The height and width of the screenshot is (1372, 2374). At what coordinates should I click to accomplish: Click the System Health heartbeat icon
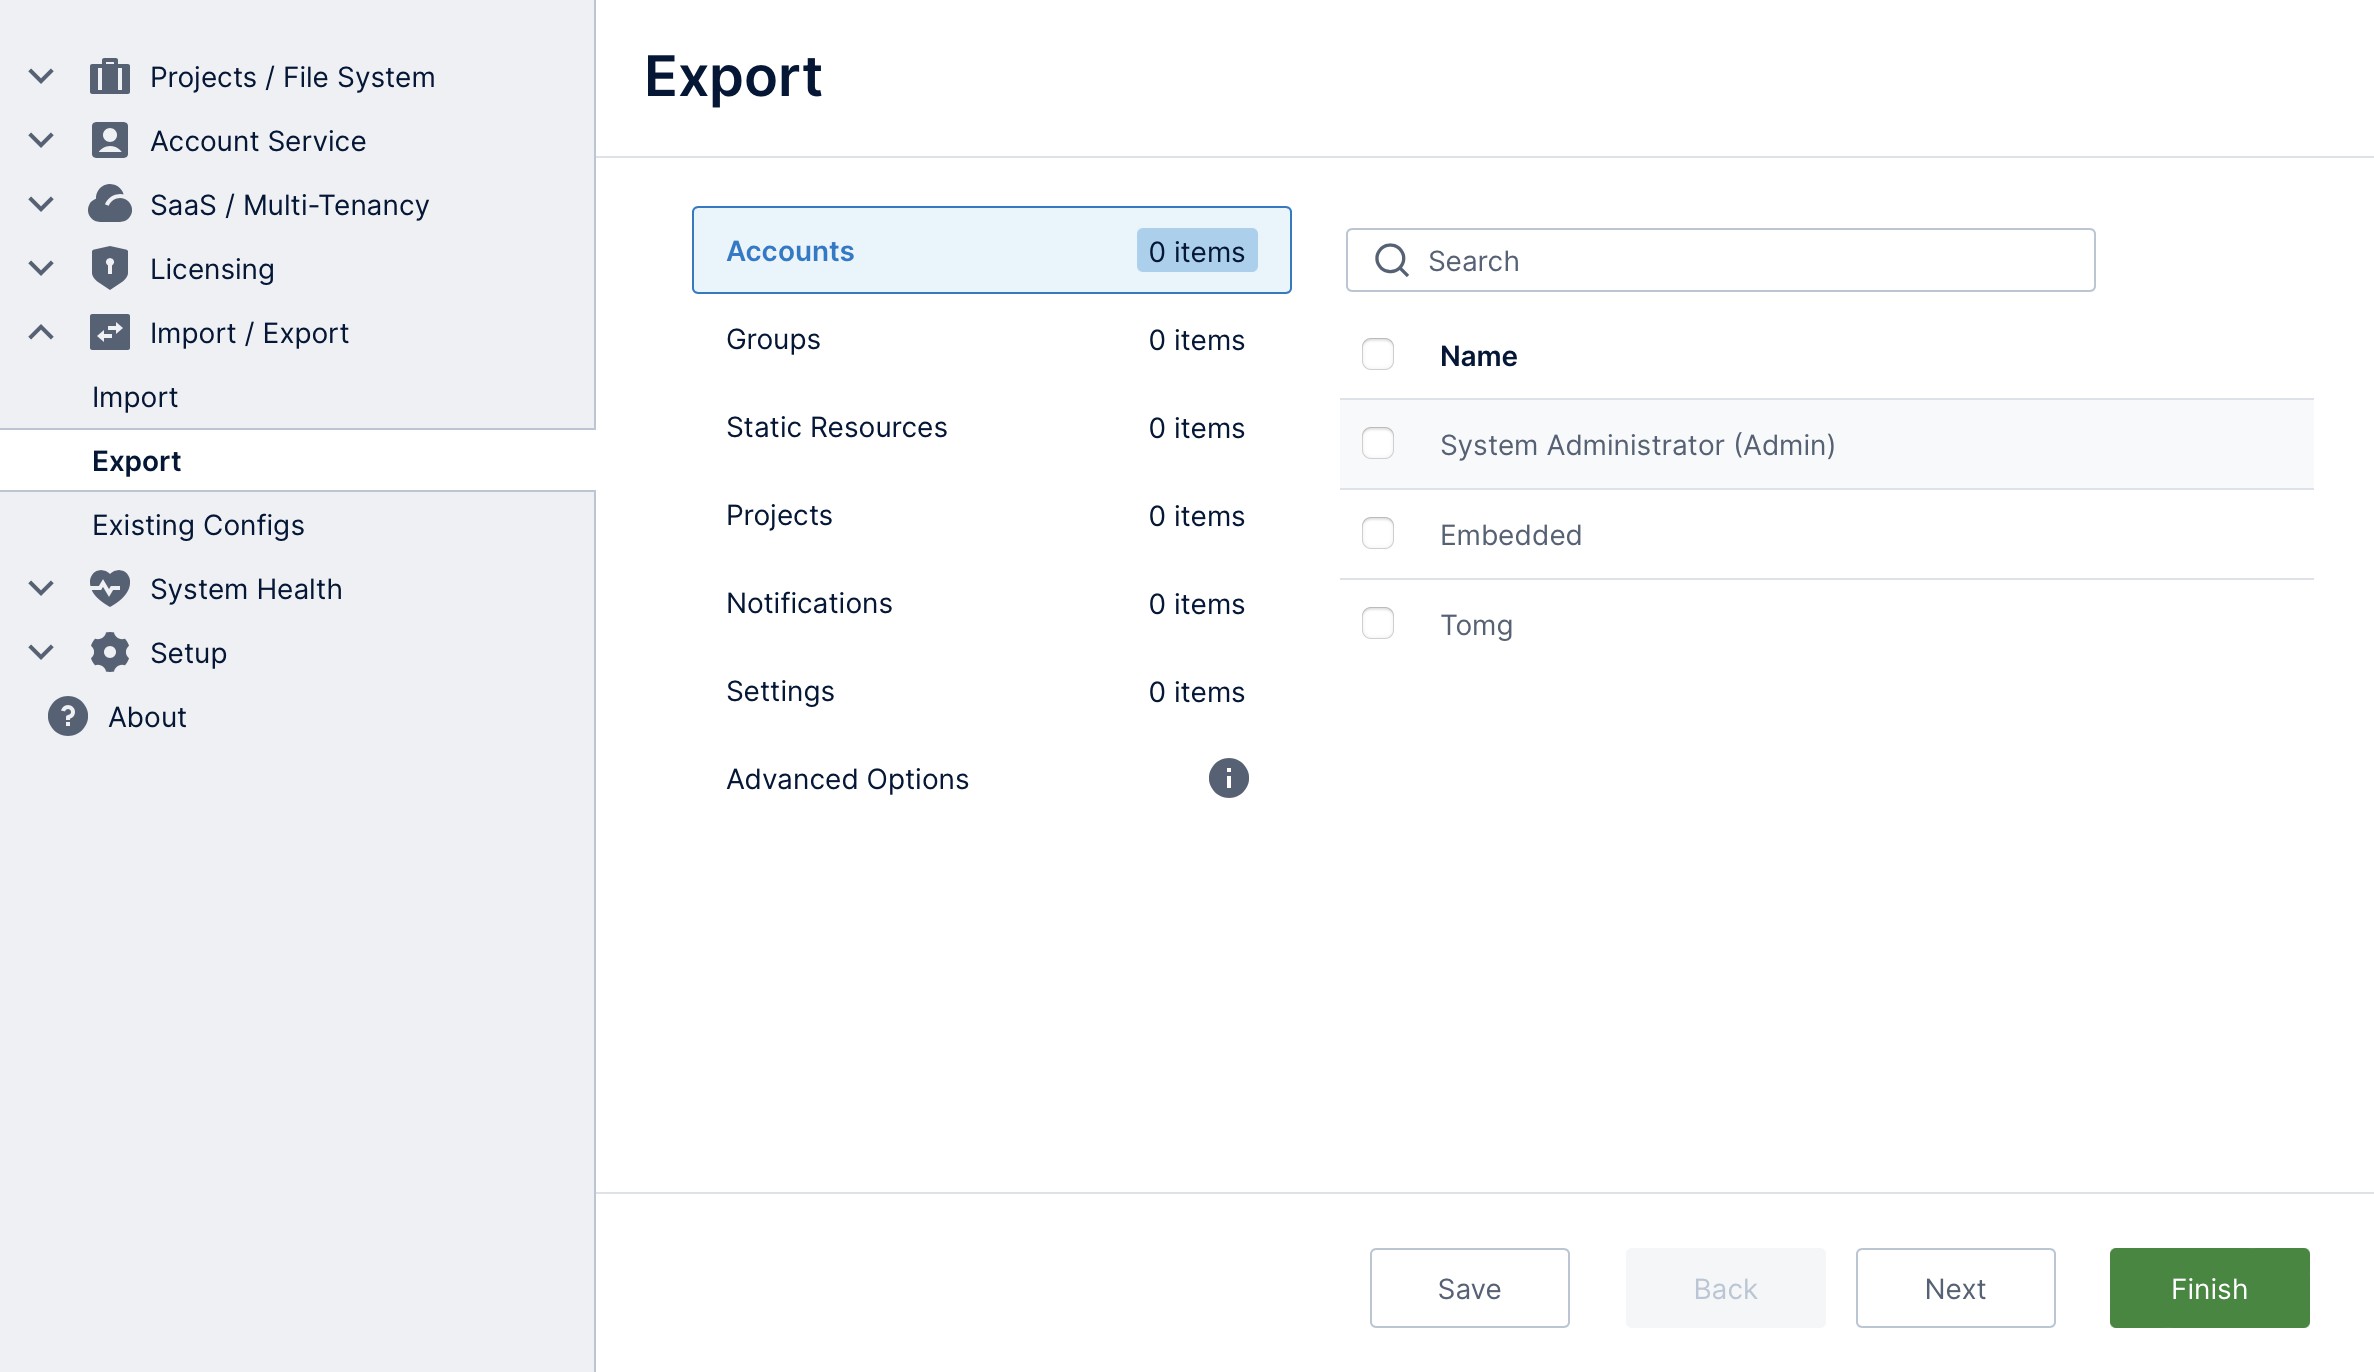pos(110,588)
